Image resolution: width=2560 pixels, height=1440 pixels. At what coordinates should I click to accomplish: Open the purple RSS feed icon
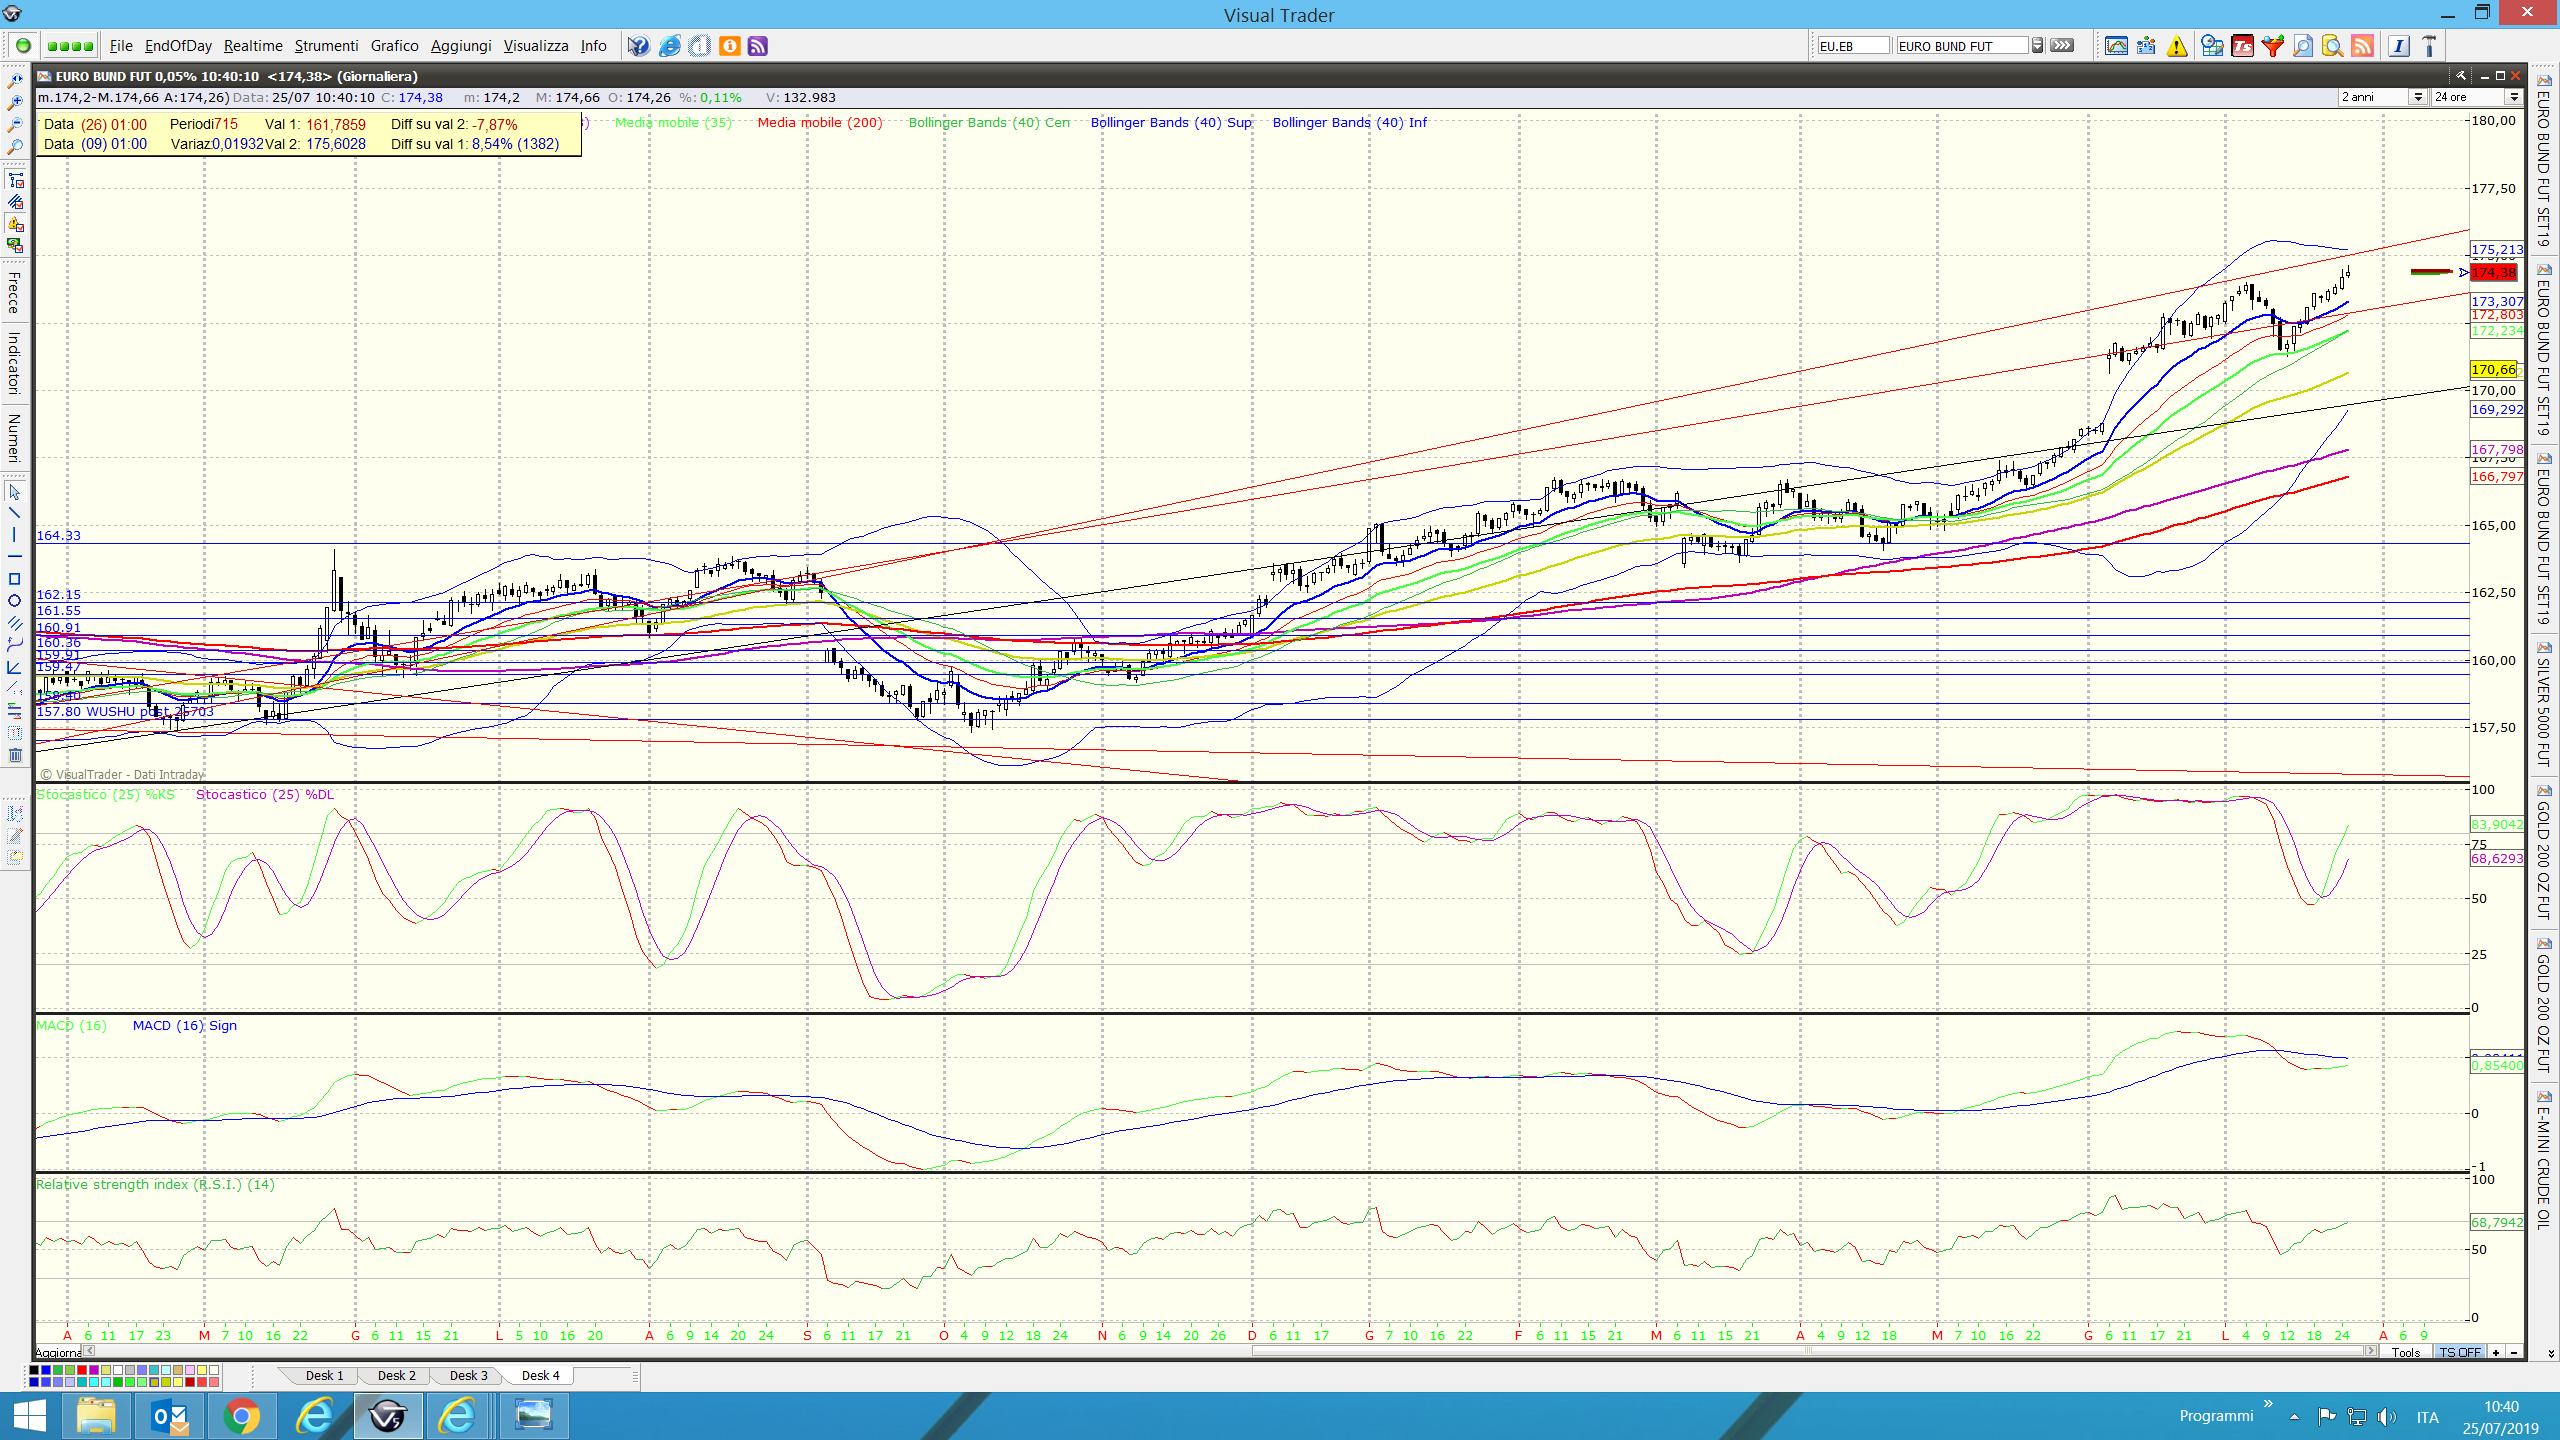(758, 46)
